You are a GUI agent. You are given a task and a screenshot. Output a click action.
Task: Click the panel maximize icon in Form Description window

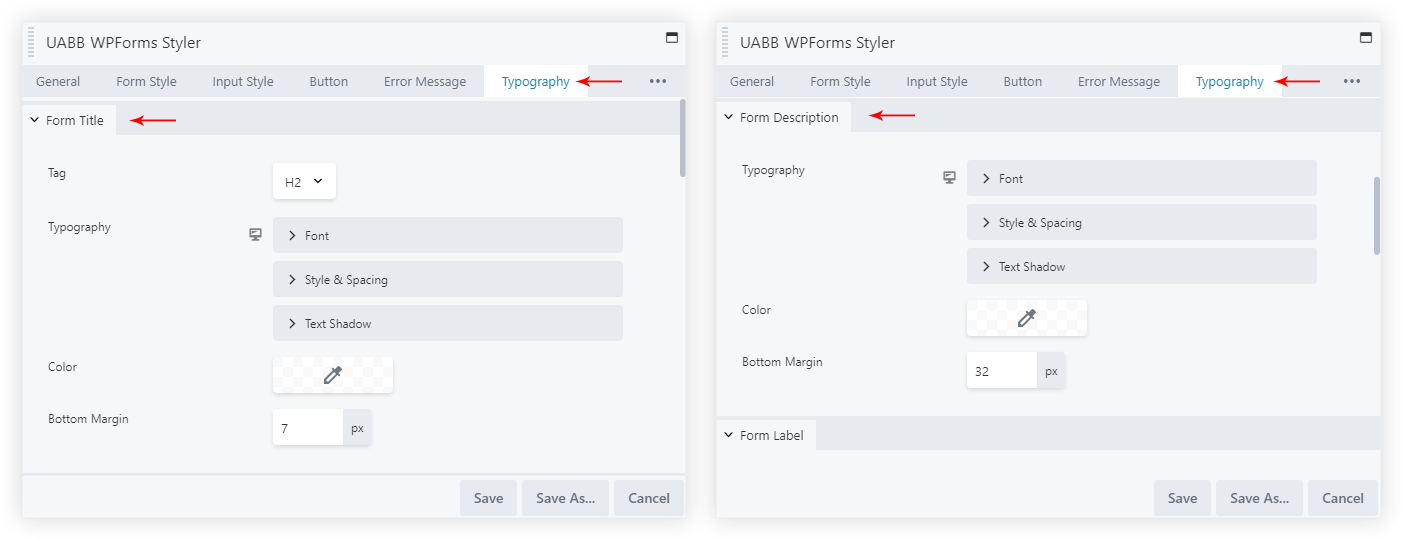coord(1365,38)
